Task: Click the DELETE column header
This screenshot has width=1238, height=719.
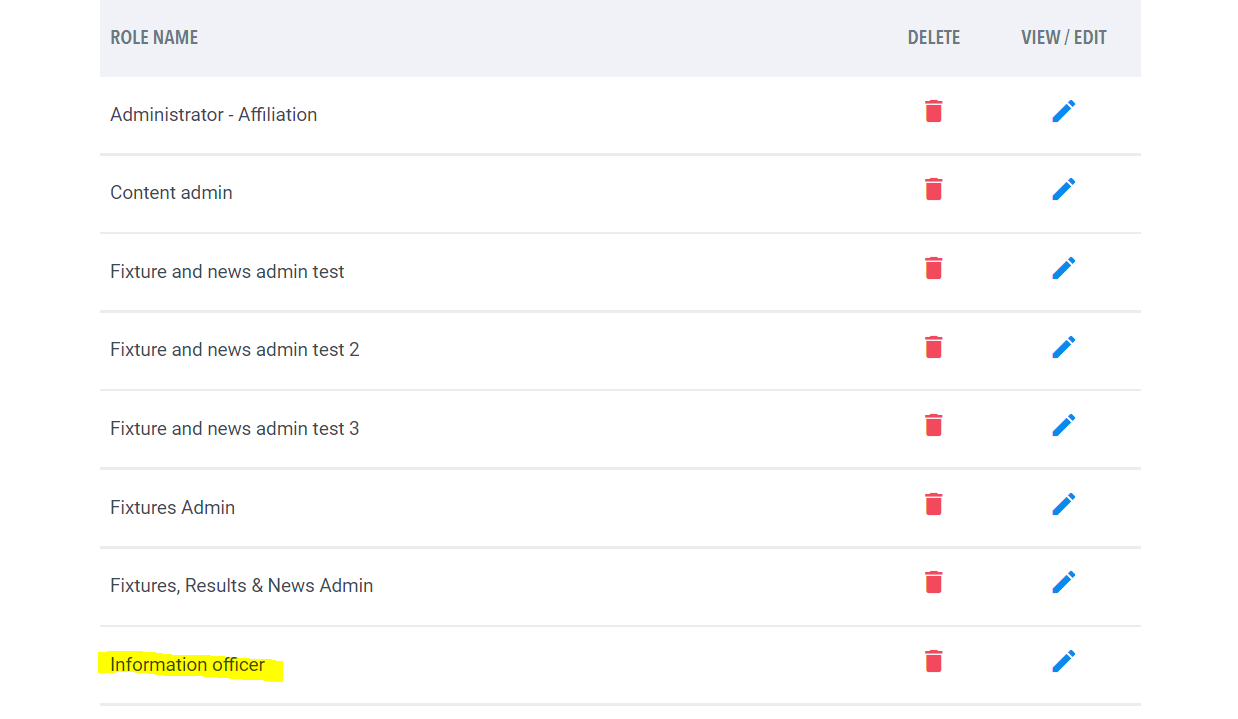Action: click(934, 38)
